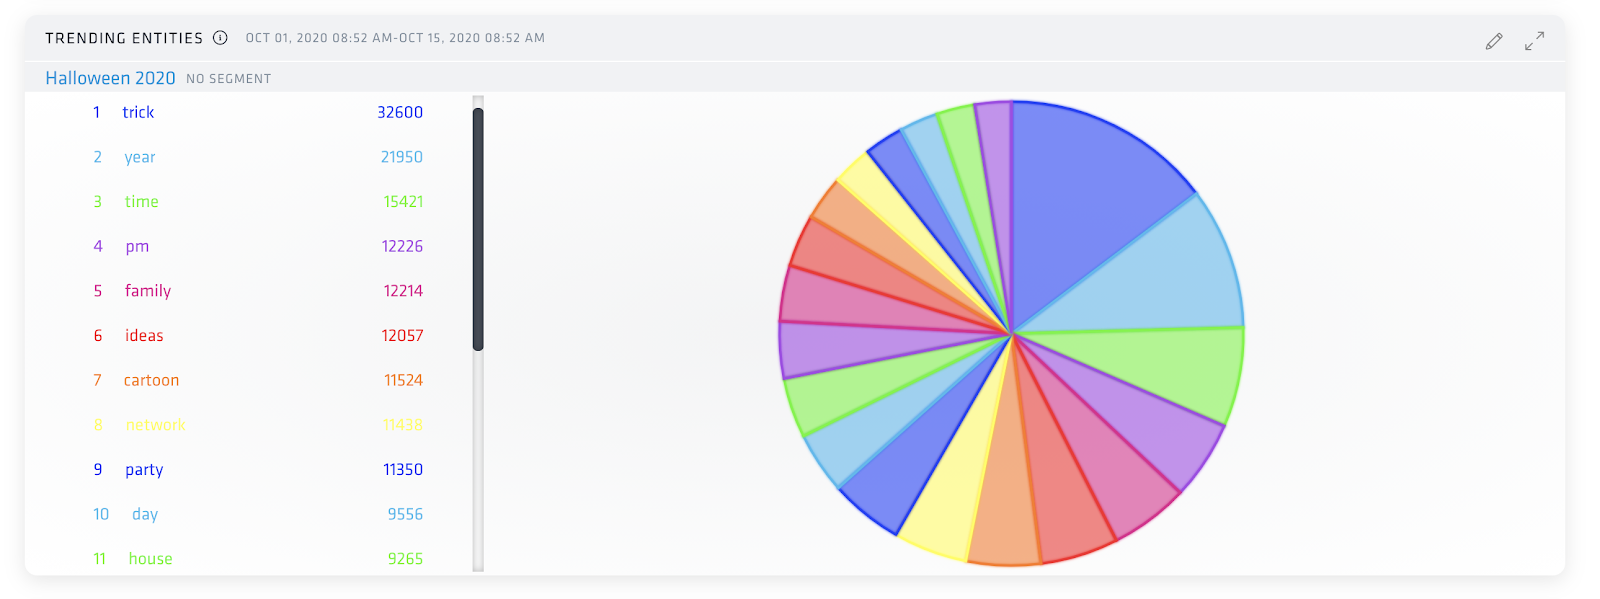This screenshot has width=1600, height=599.
Task: Select the 'pm' entity row
Action: [x=137, y=247]
